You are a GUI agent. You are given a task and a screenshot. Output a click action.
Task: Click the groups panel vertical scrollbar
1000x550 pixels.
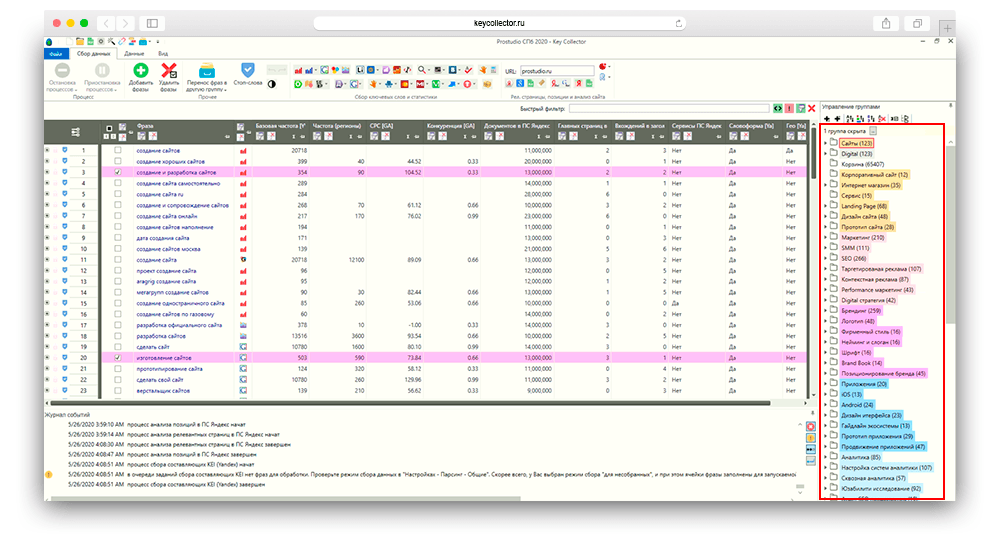click(x=950, y=234)
